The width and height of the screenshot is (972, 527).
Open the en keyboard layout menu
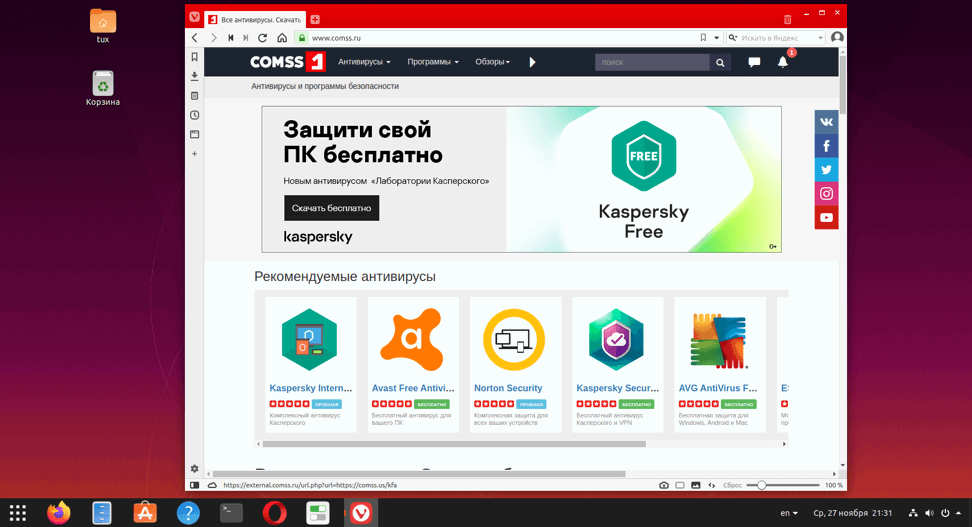click(789, 513)
